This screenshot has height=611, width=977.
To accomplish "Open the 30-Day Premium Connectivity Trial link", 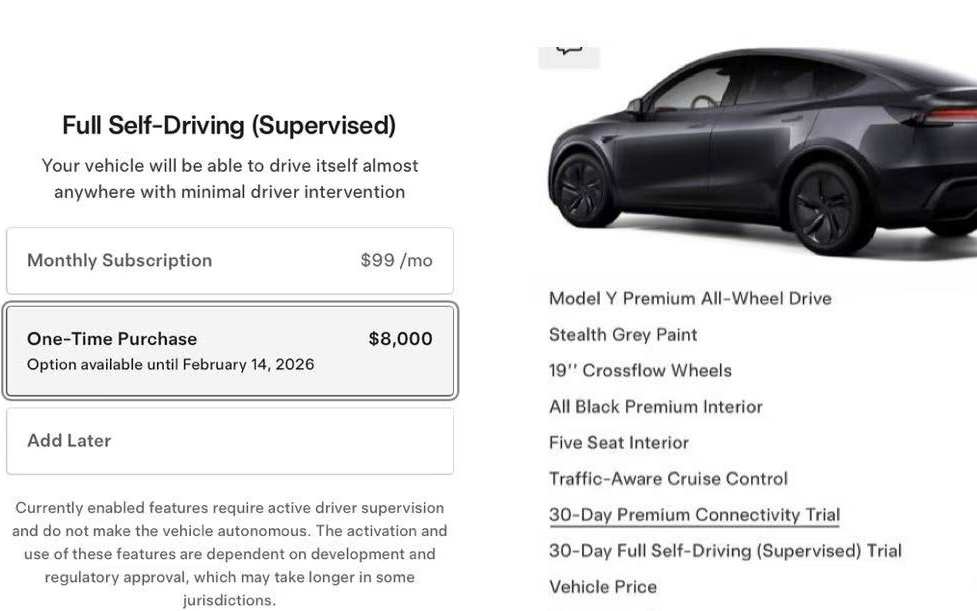I will (694, 515).
